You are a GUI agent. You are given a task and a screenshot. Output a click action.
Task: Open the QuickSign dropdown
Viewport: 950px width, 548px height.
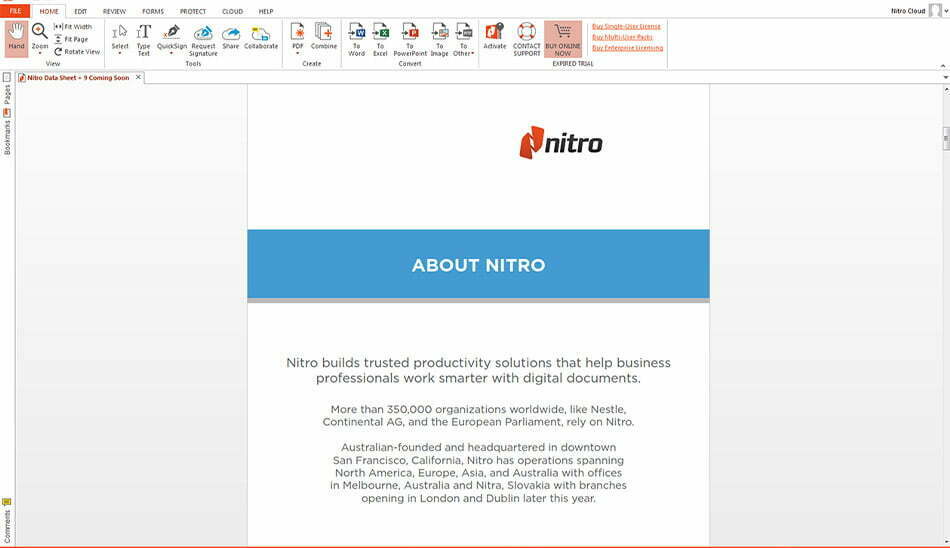171,53
